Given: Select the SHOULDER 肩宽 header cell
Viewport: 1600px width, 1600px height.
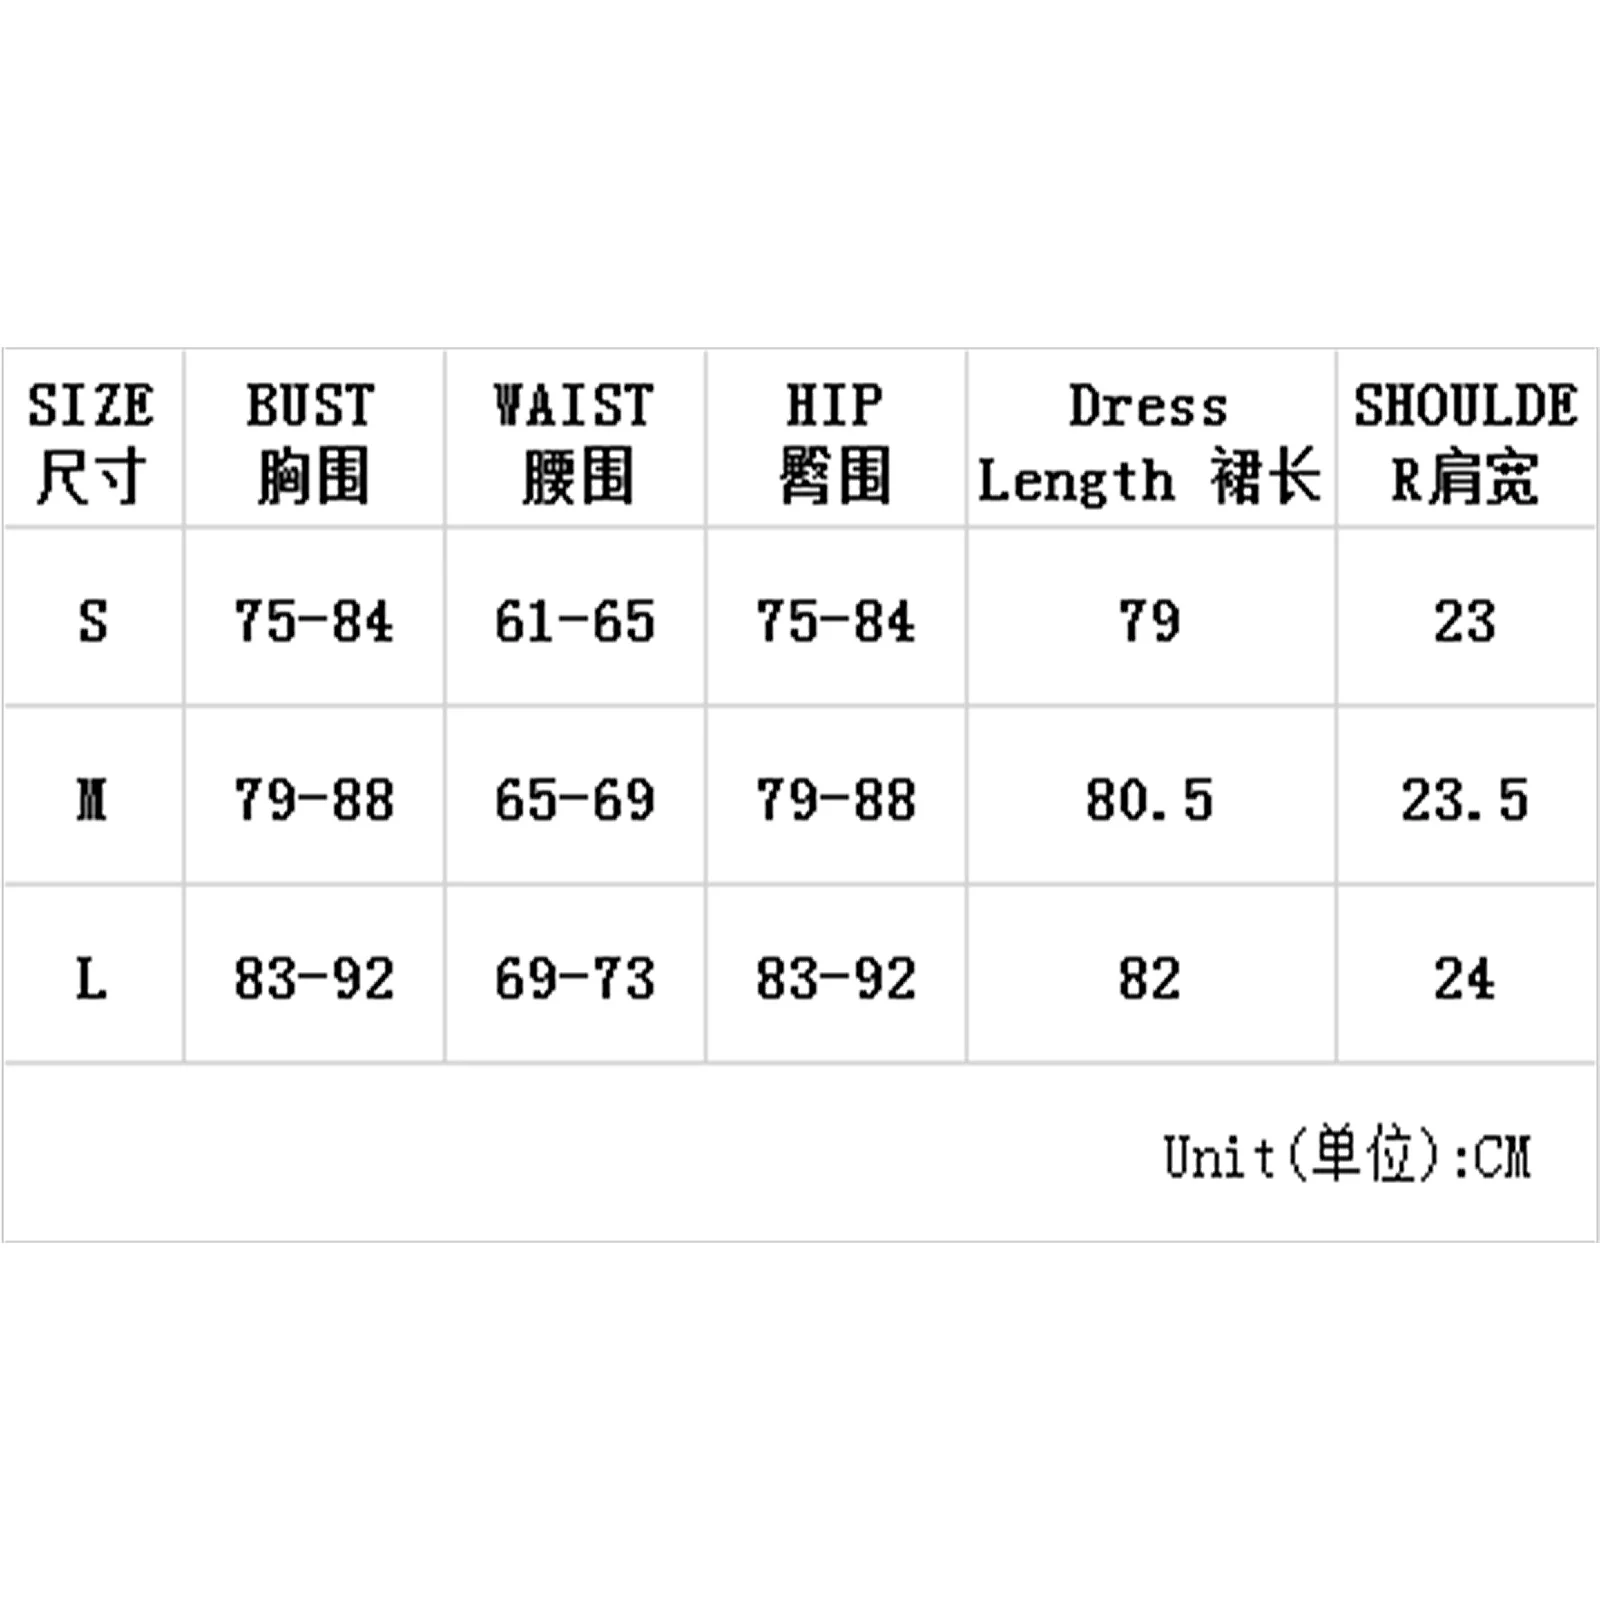Looking at the screenshot, I should pyautogui.click(x=1465, y=440).
